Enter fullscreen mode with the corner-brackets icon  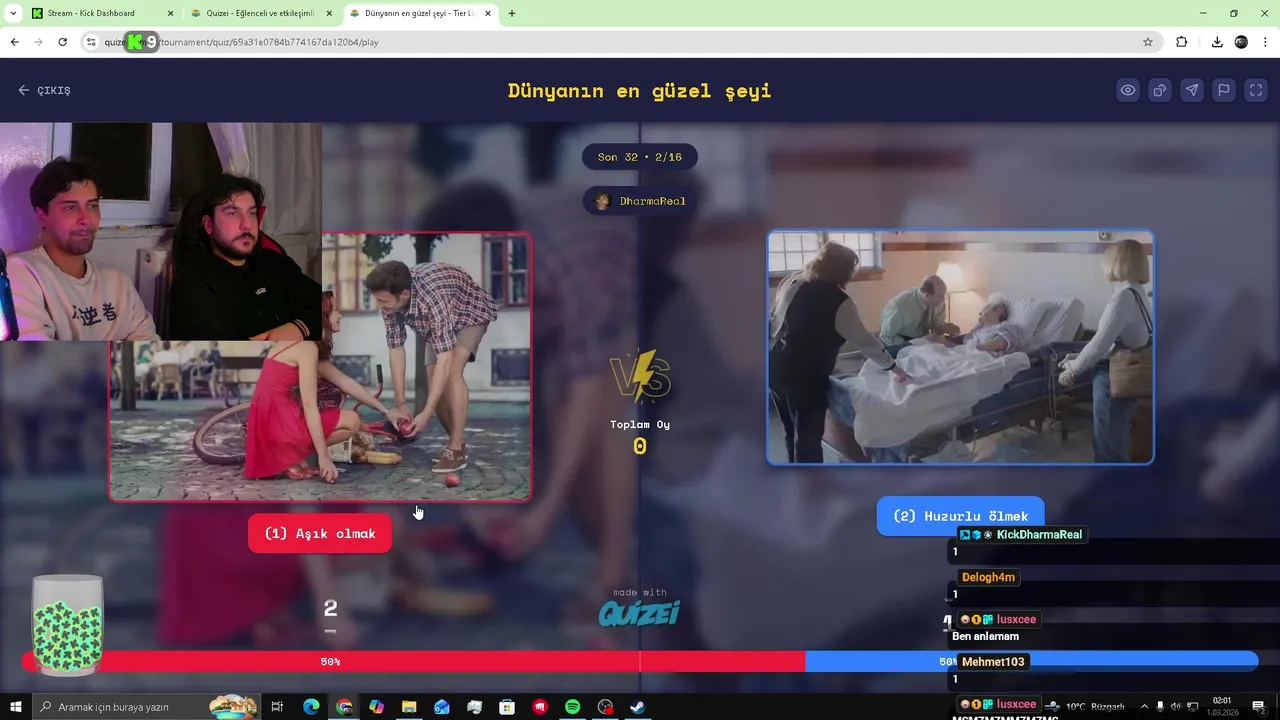pyautogui.click(x=1256, y=90)
